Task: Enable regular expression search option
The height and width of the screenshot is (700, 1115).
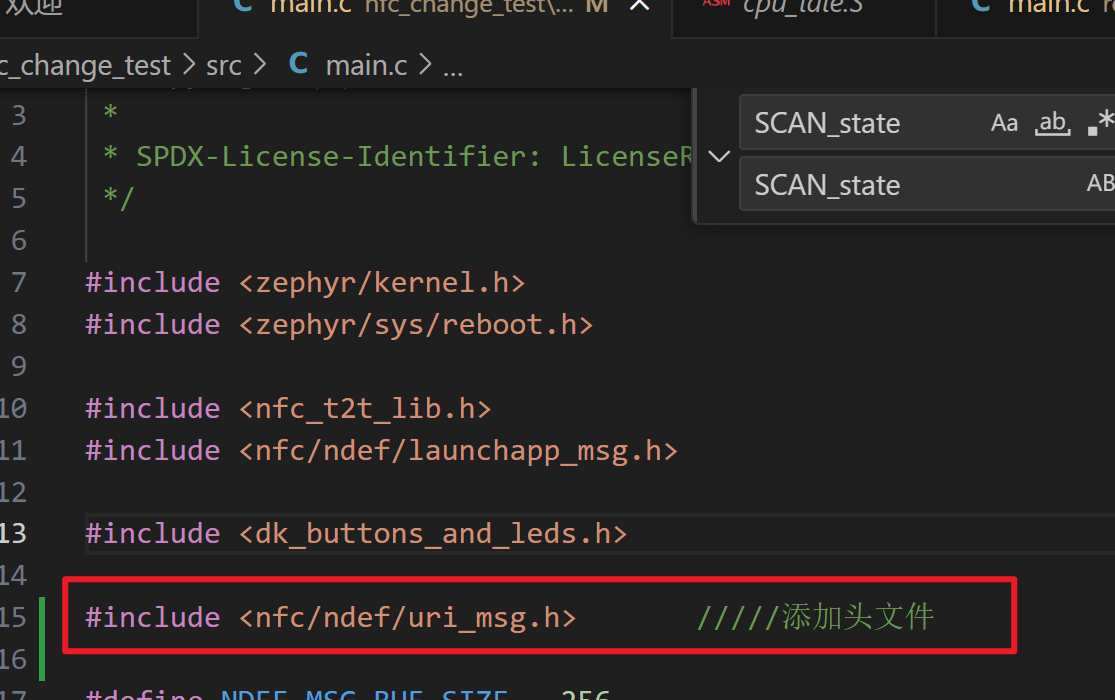Action: 1100,123
